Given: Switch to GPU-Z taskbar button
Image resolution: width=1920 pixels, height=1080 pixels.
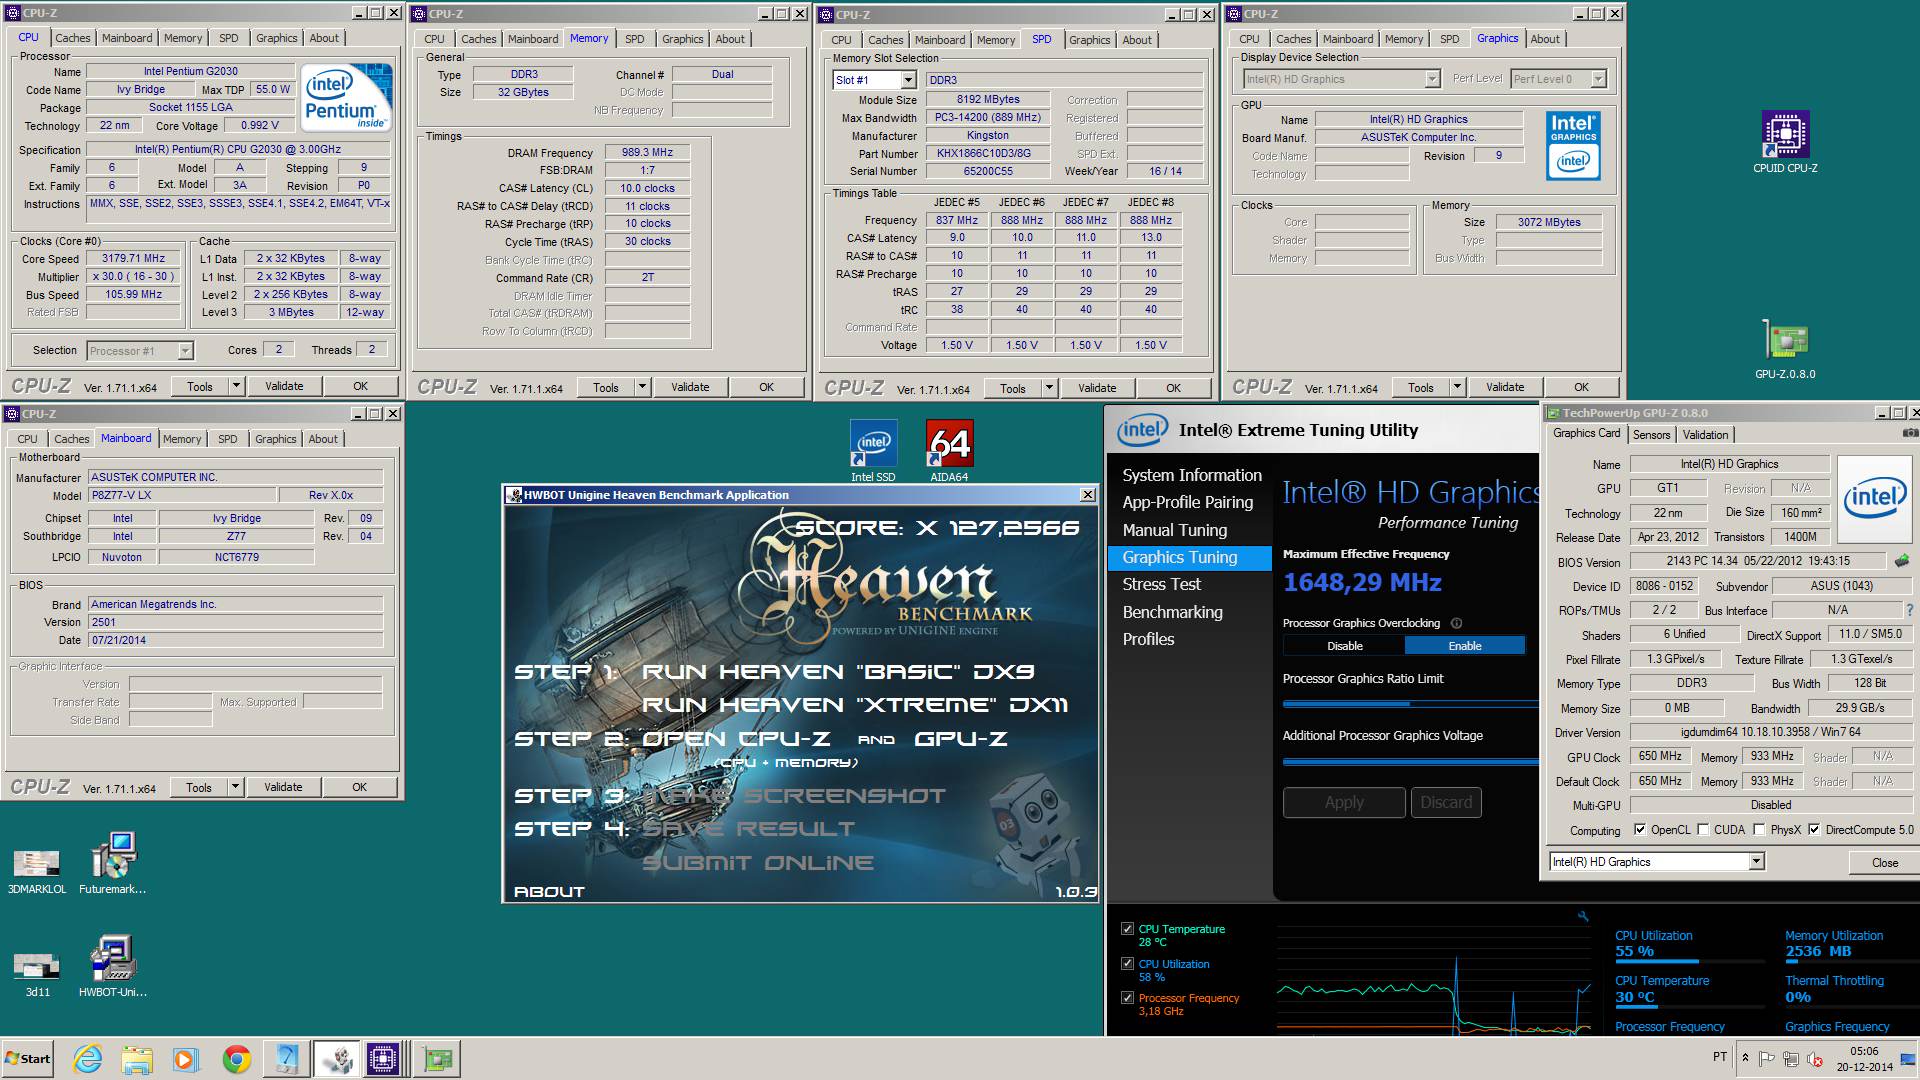Looking at the screenshot, I should pyautogui.click(x=436, y=1059).
